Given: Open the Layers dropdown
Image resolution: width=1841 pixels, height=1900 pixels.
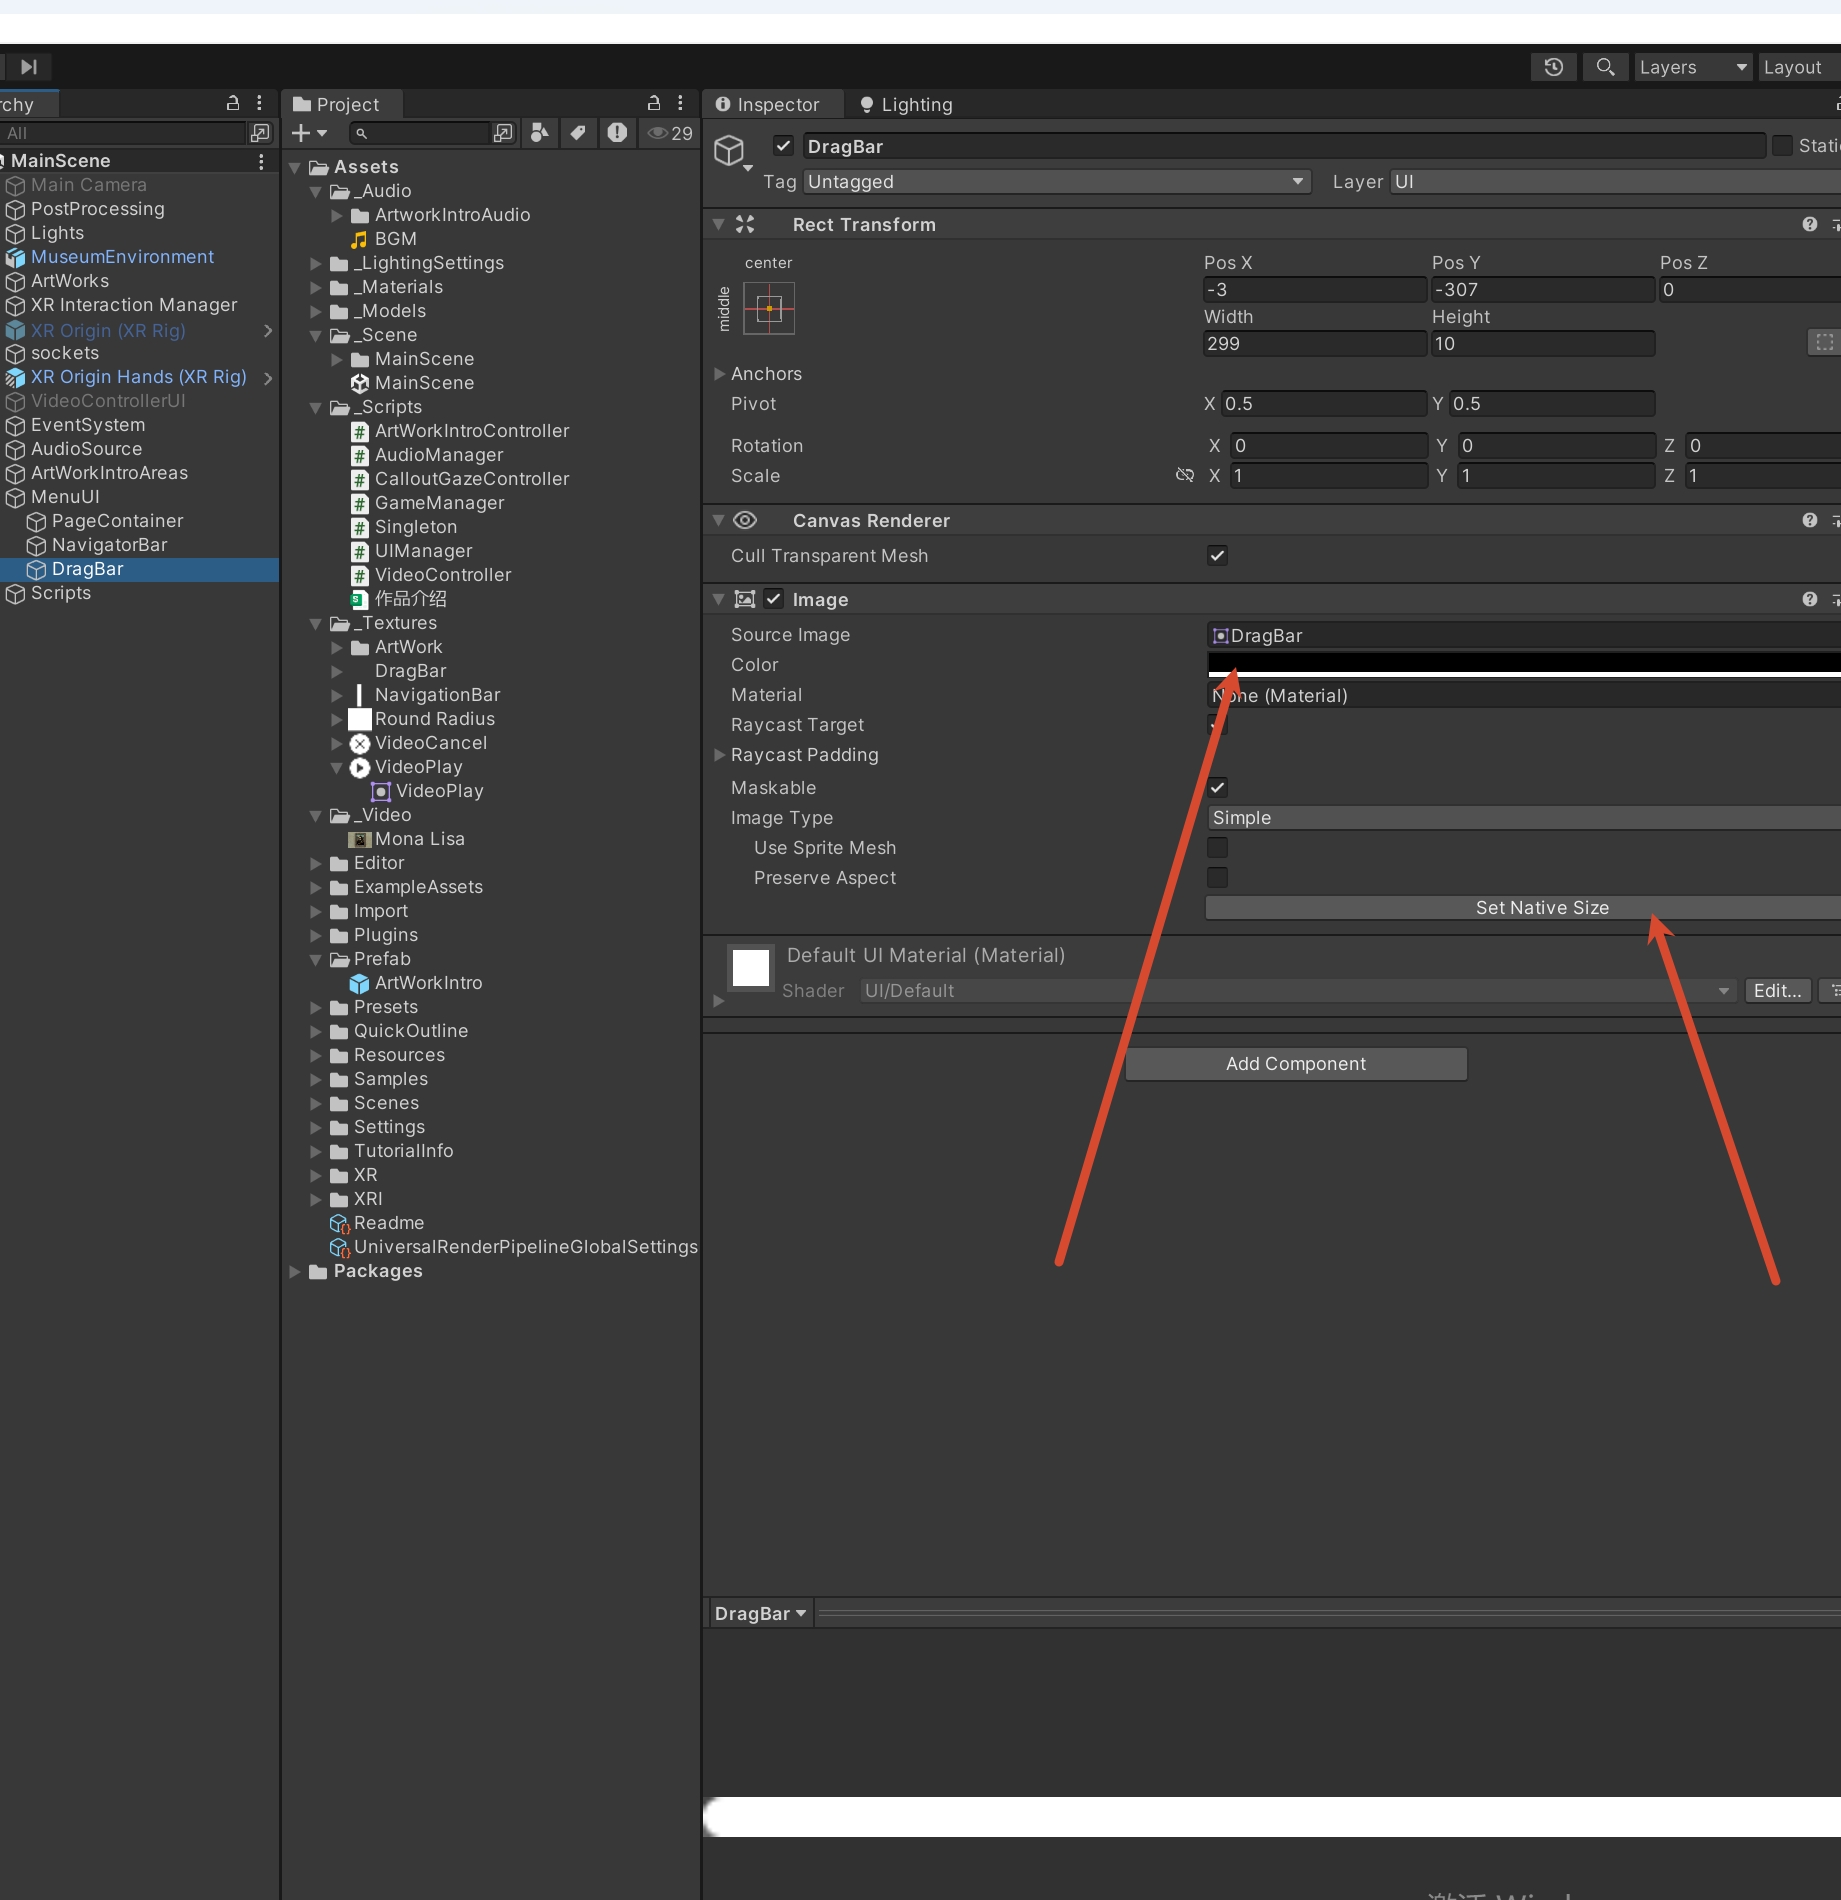Looking at the screenshot, I should coord(1693,67).
